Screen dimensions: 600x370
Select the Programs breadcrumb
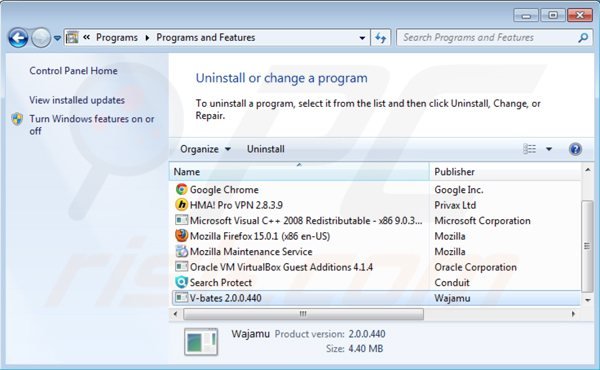(117, 37)
